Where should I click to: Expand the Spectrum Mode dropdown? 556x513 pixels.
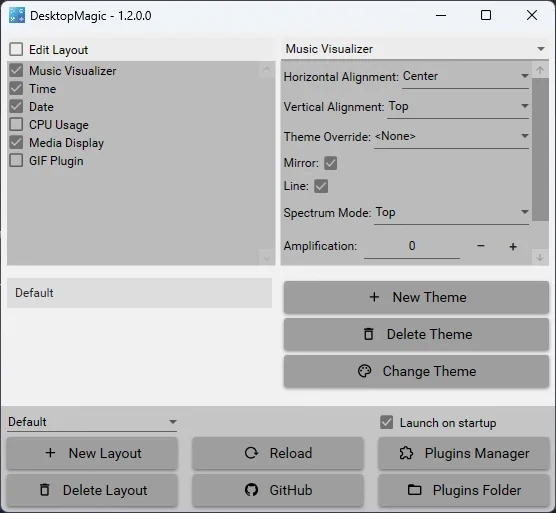point(451,212)
